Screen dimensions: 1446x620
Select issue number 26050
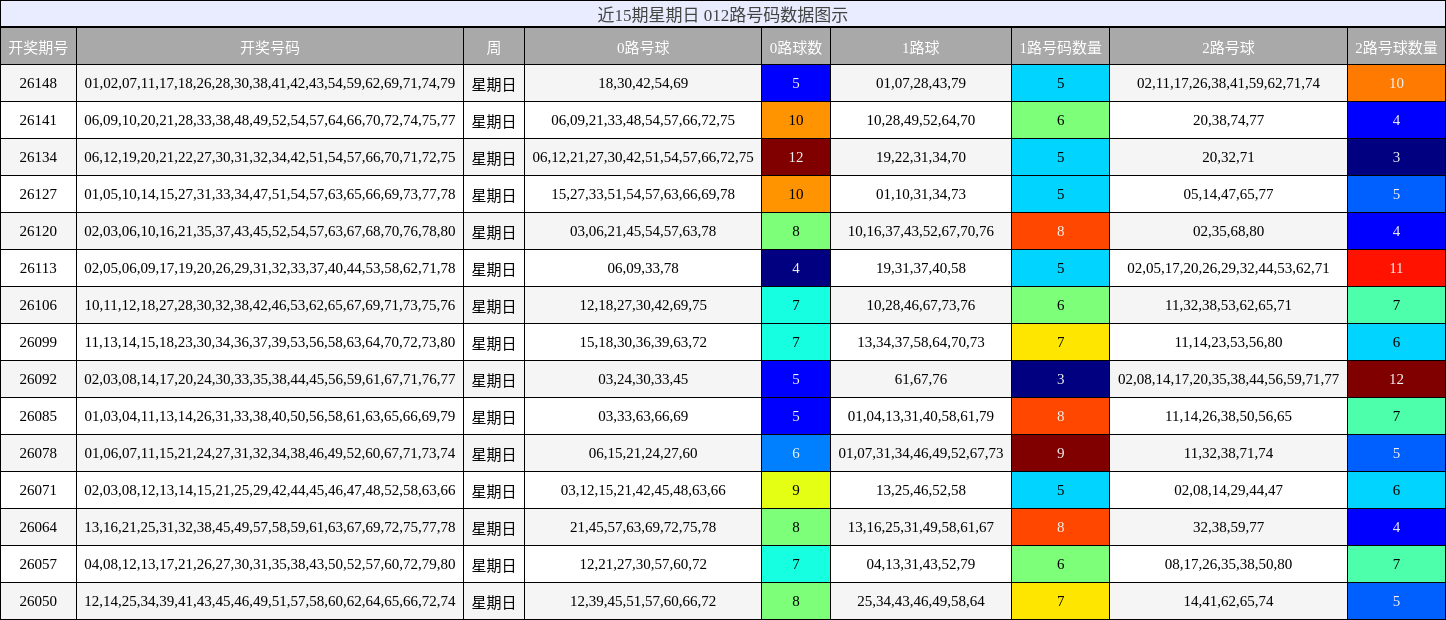(x=38, y=601)
